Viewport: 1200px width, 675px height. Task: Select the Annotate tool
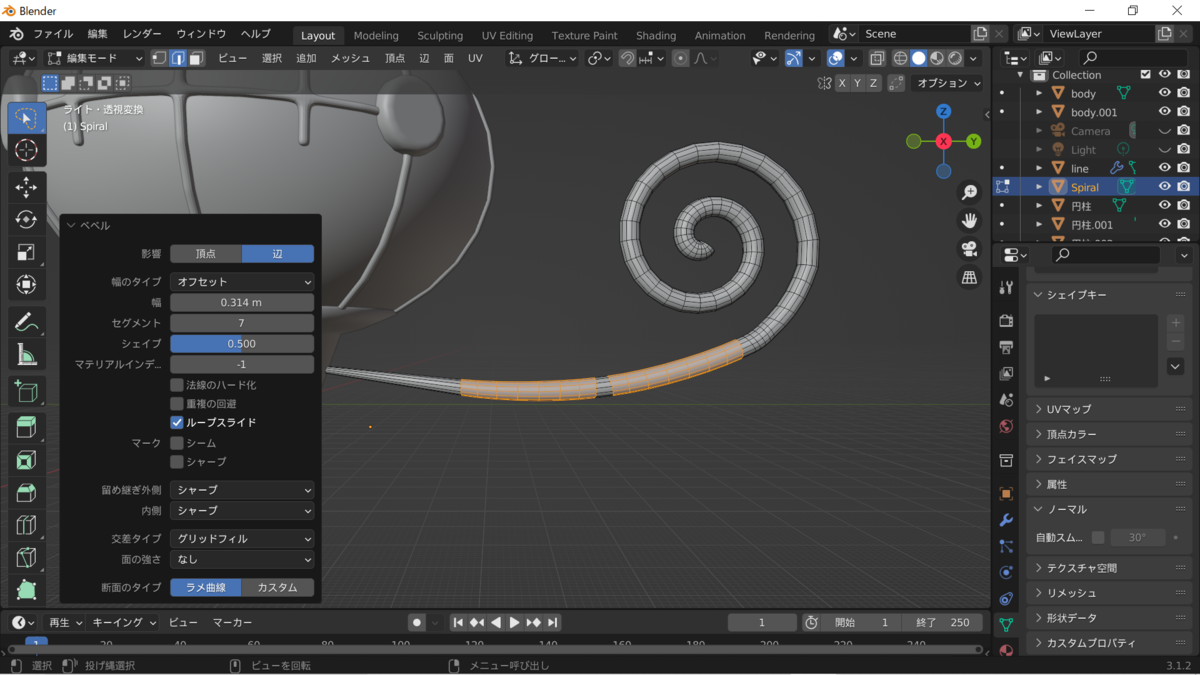click(27, 322)
